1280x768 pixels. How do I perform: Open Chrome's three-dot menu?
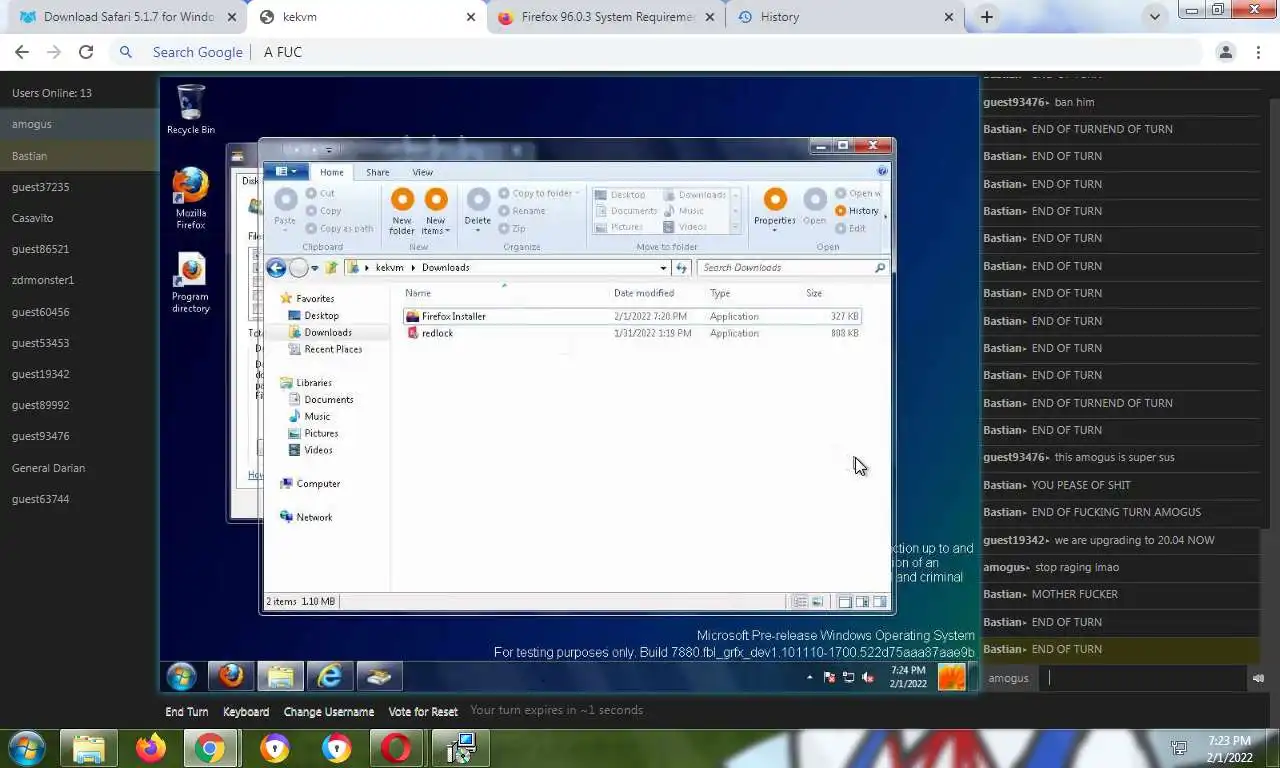(1258, 52)
